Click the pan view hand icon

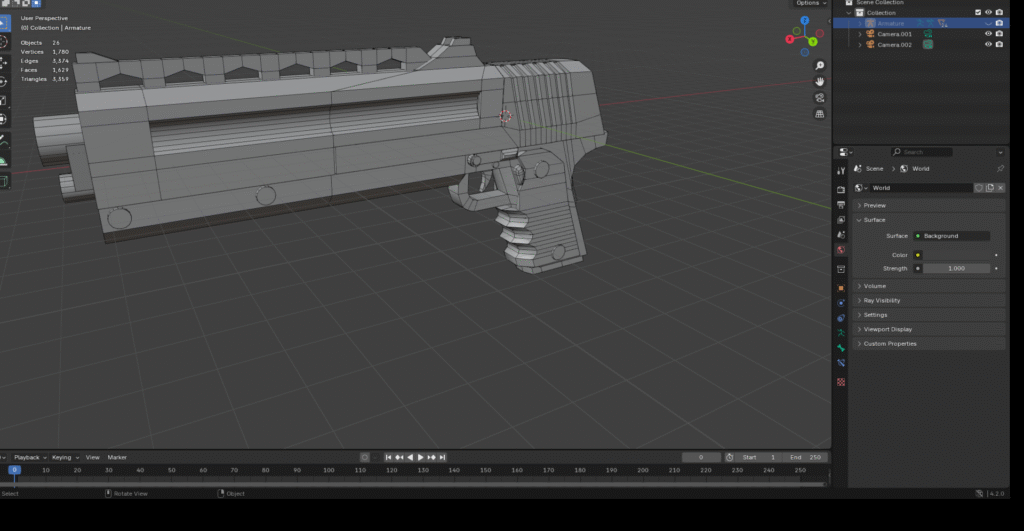click(820, 80)
